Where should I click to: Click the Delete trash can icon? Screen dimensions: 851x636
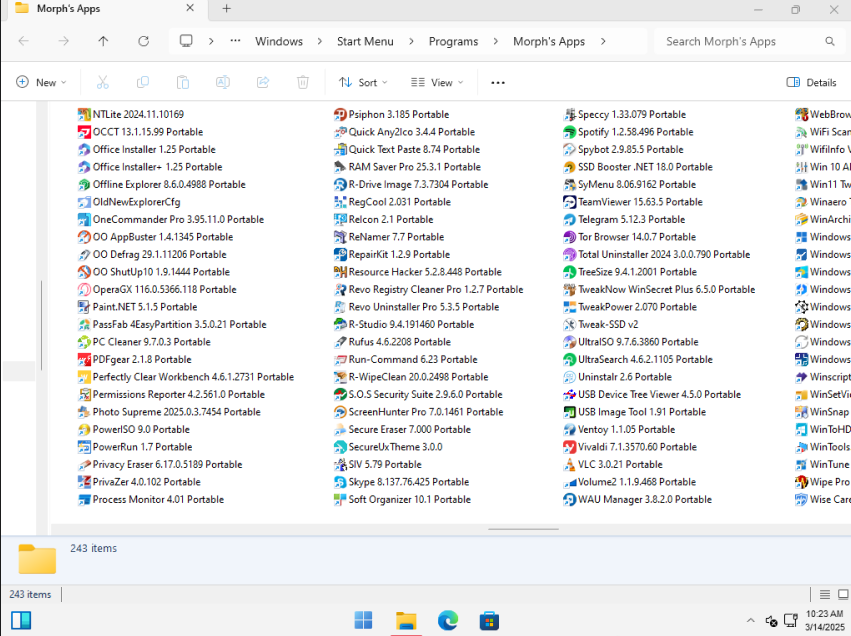303,82
